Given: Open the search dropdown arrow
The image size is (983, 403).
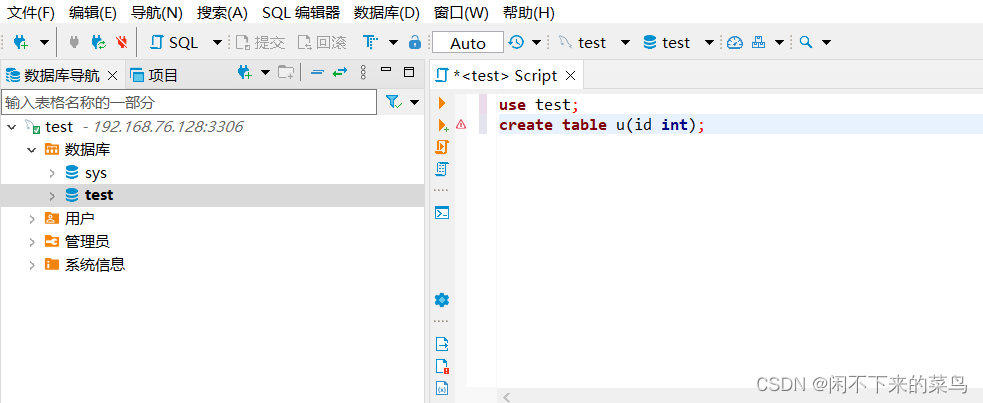Looking at the screenshot, I should click(x=826, y=43).
